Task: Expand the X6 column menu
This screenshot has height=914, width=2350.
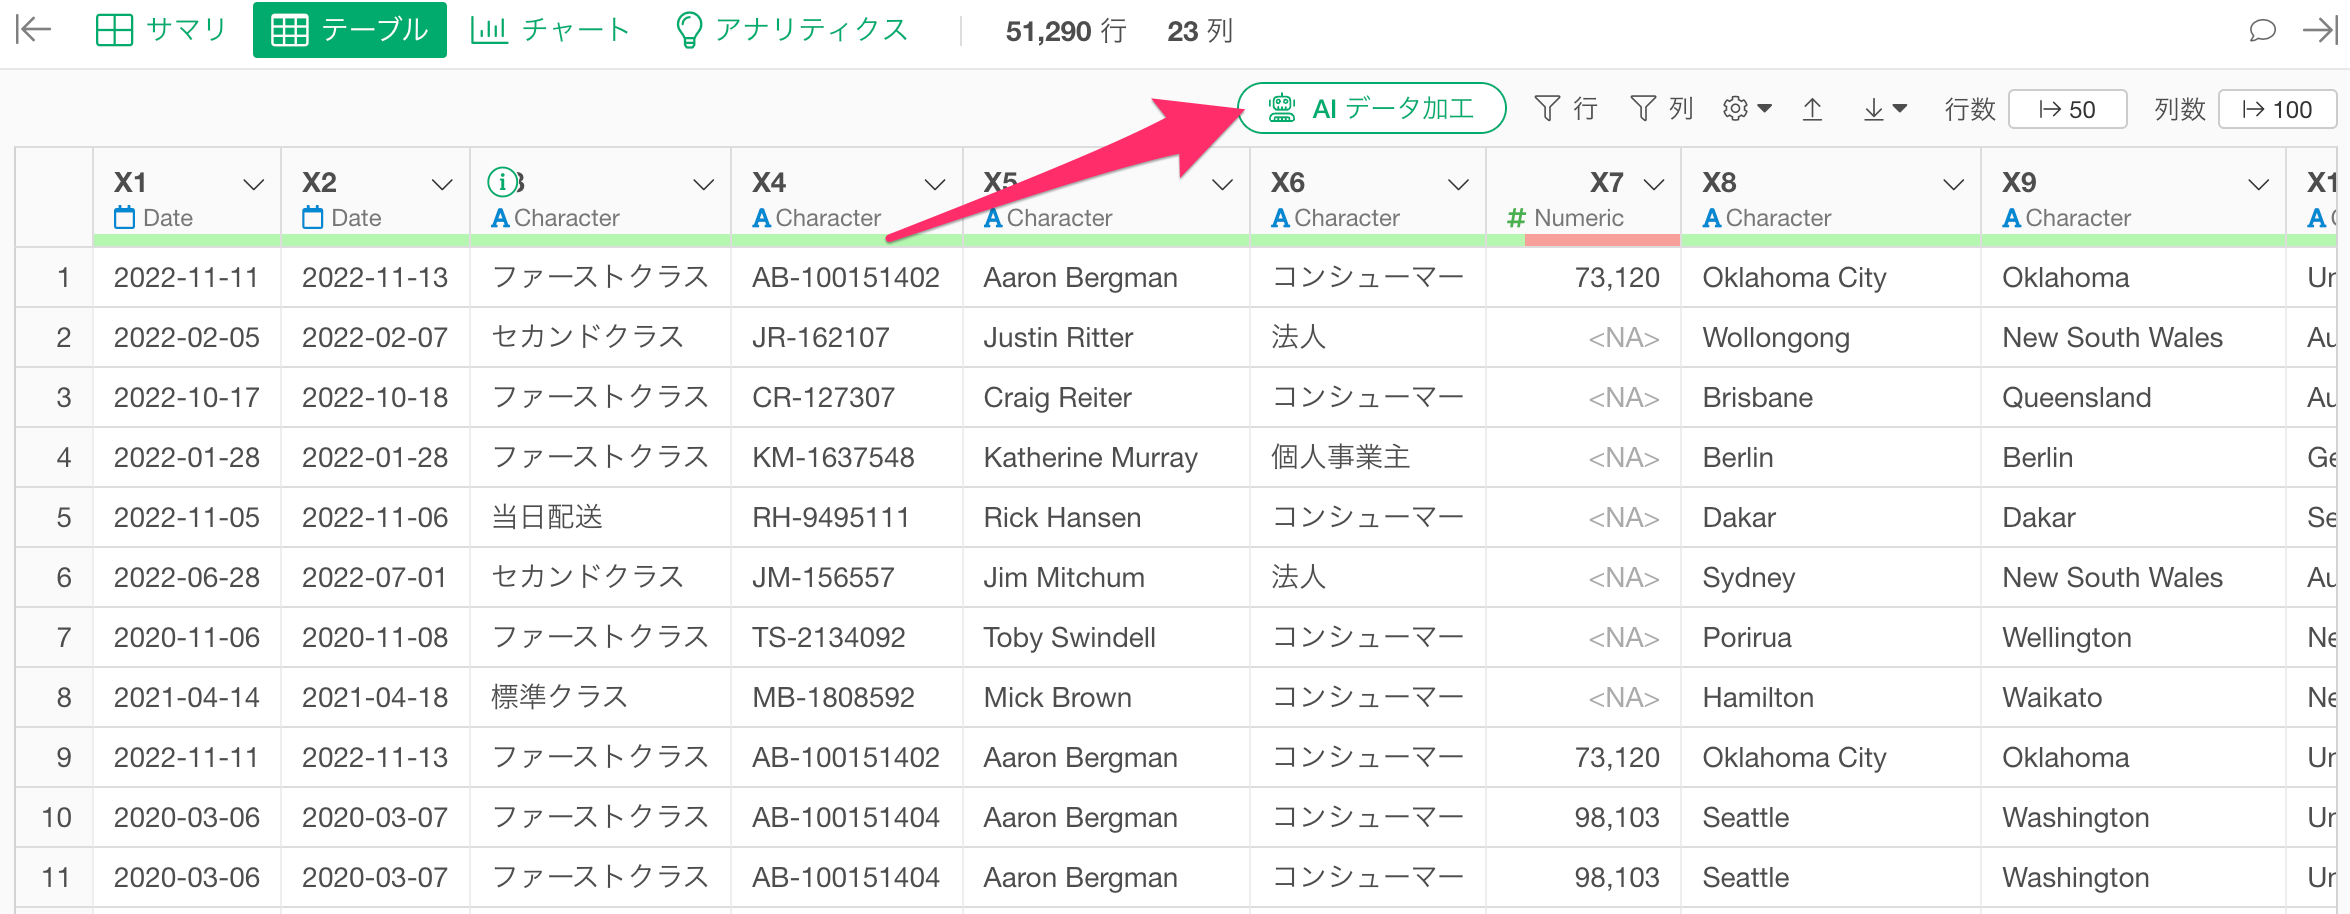Action: click(x=1459, y=184)
